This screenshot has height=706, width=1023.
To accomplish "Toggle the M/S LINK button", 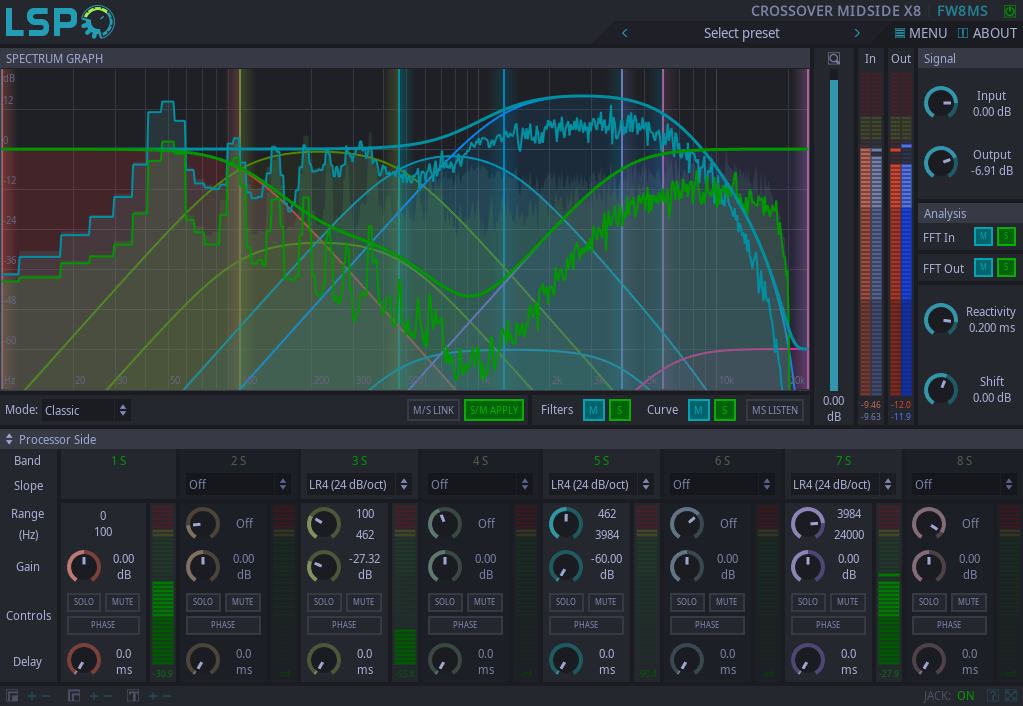I will [433, 410].
